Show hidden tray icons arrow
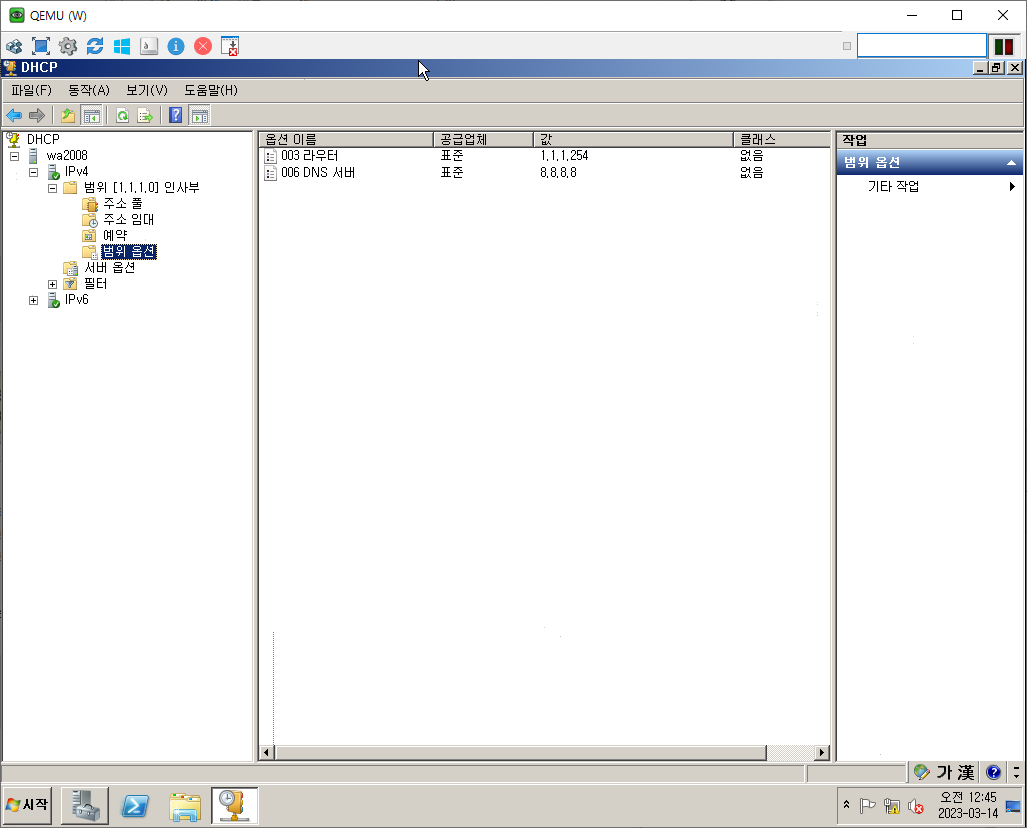This screenshot has height=828, width=1027. click(846, 804)
